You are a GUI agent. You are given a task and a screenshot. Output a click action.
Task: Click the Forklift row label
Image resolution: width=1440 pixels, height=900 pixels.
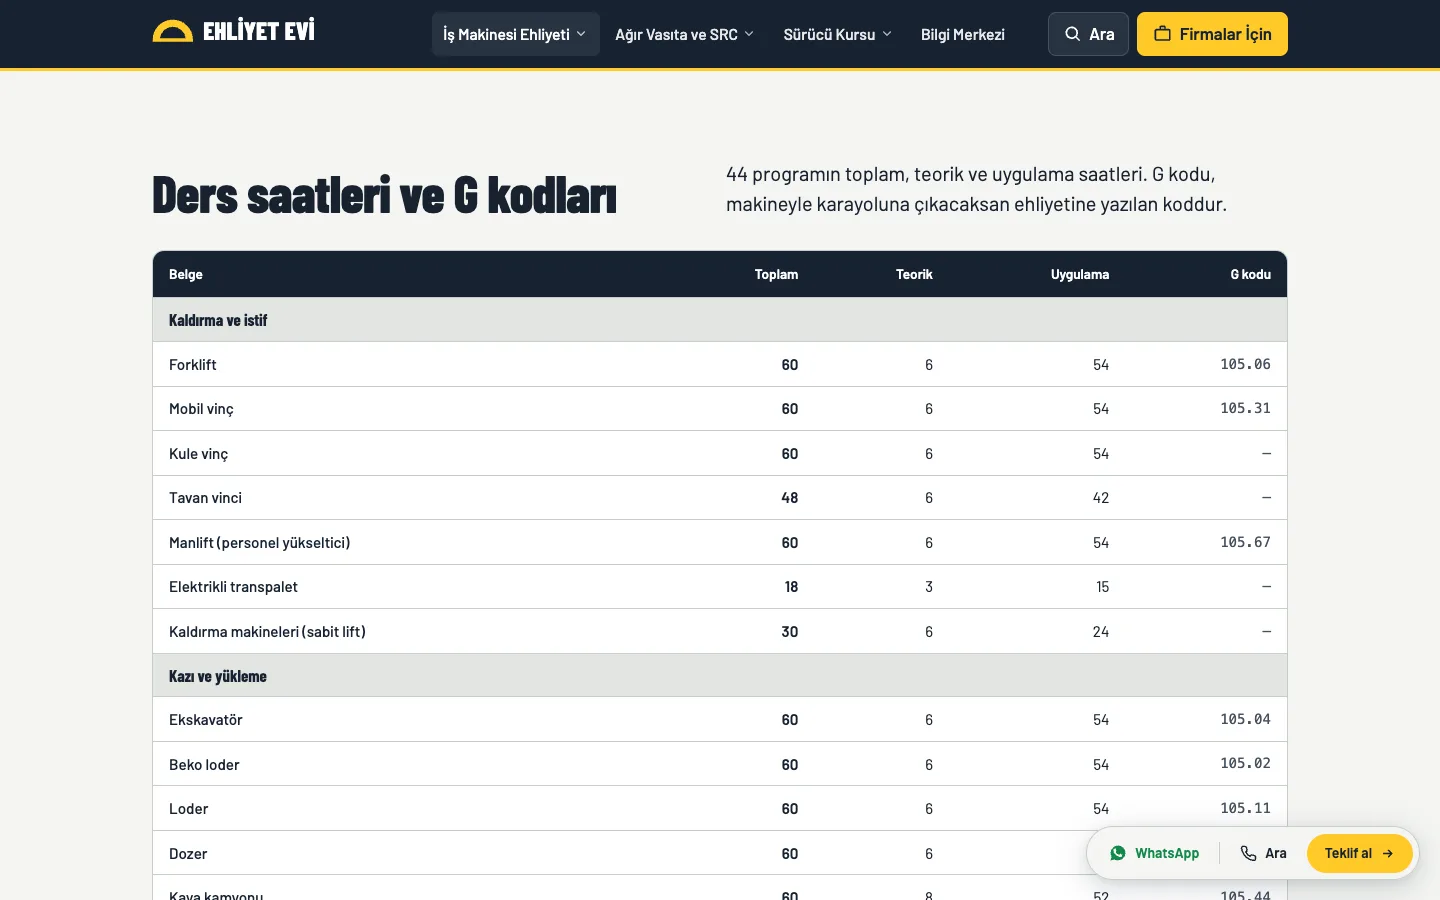(193, 365)
